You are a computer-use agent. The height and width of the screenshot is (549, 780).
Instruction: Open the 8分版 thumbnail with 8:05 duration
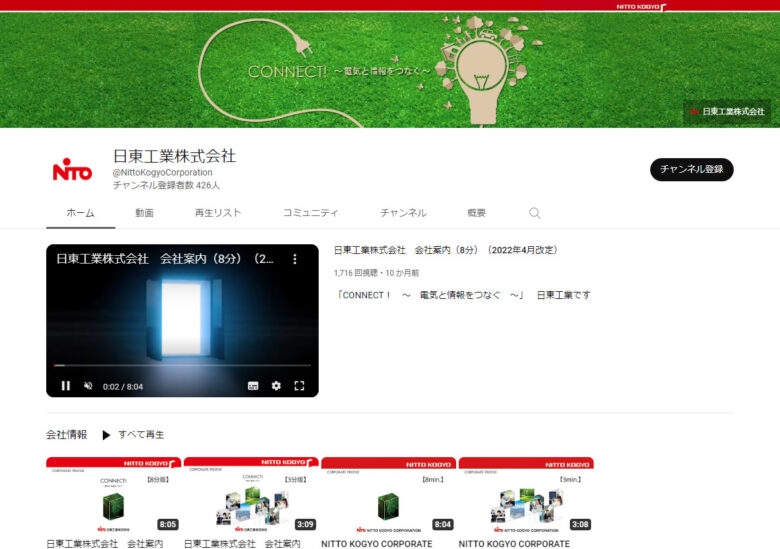(113, 495)
